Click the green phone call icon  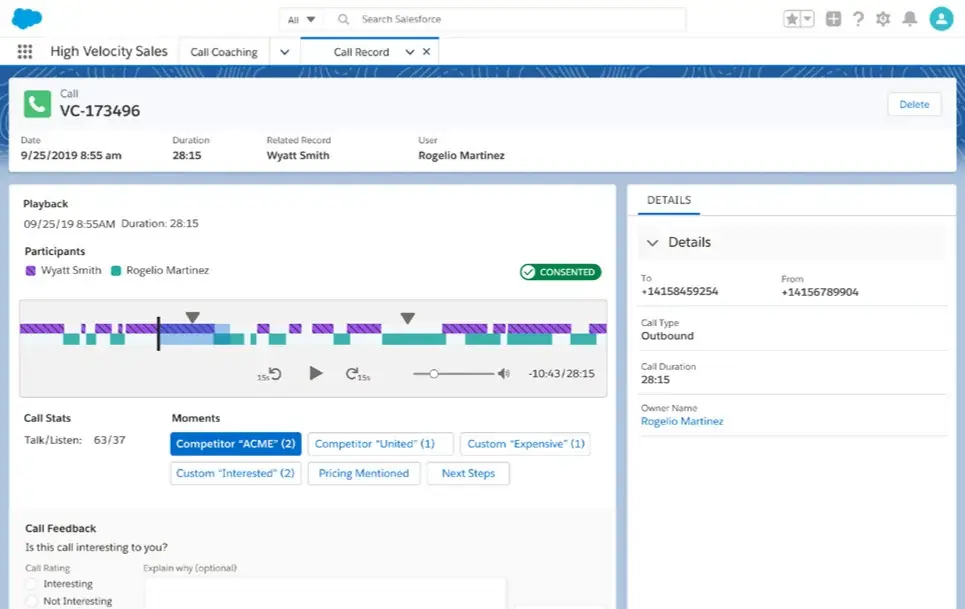point(38,104)
